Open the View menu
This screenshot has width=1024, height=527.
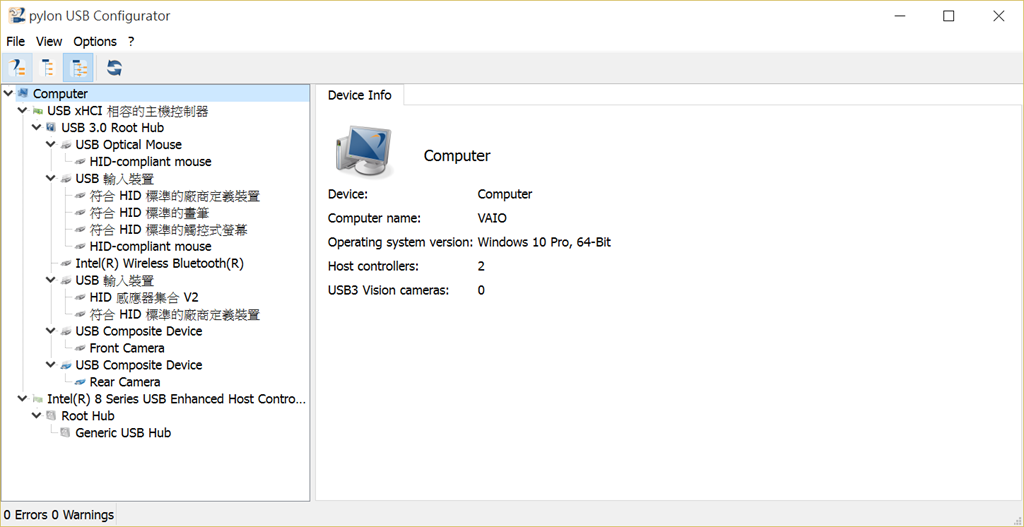point(49,41)
